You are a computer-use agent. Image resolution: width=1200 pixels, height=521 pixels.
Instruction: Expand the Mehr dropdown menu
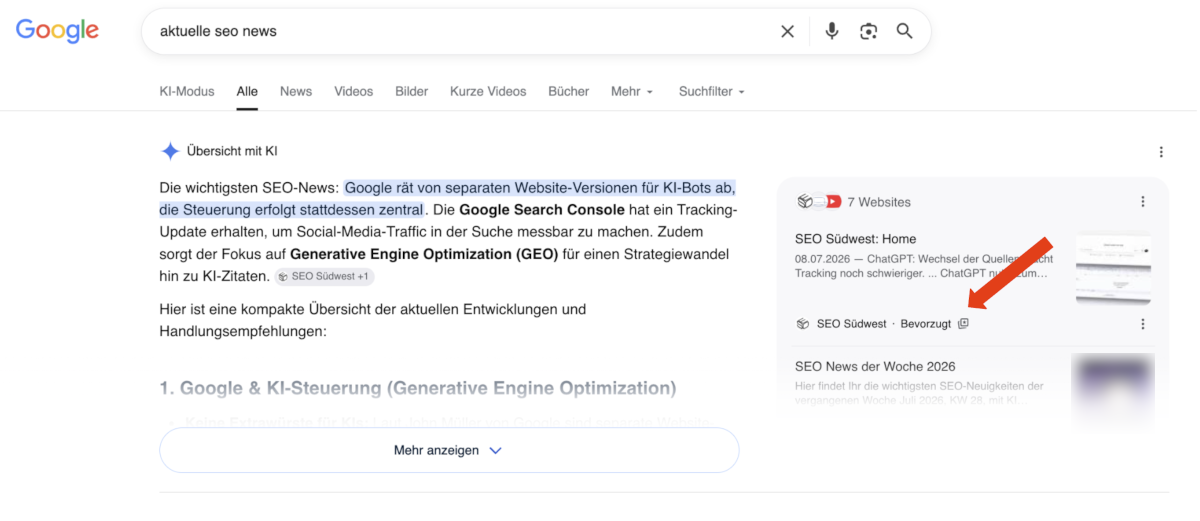(x=632, y=91)
